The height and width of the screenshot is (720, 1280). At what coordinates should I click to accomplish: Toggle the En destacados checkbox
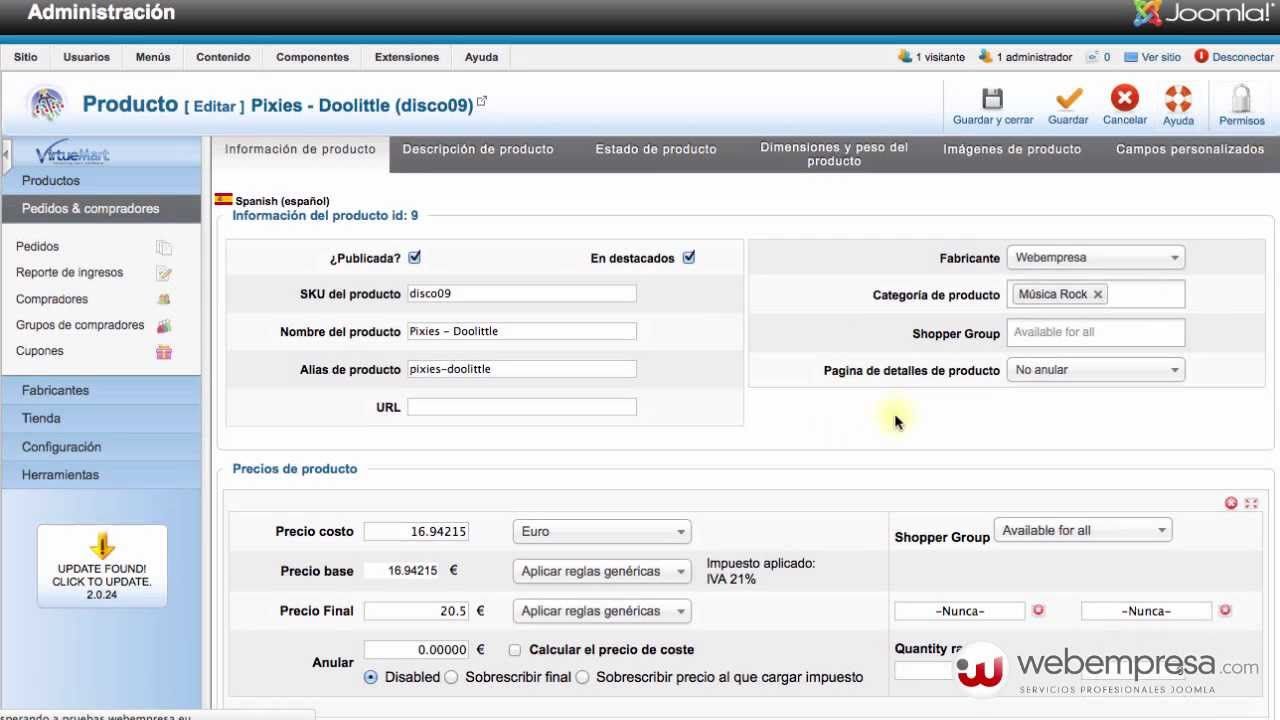[x=688, y=257]
